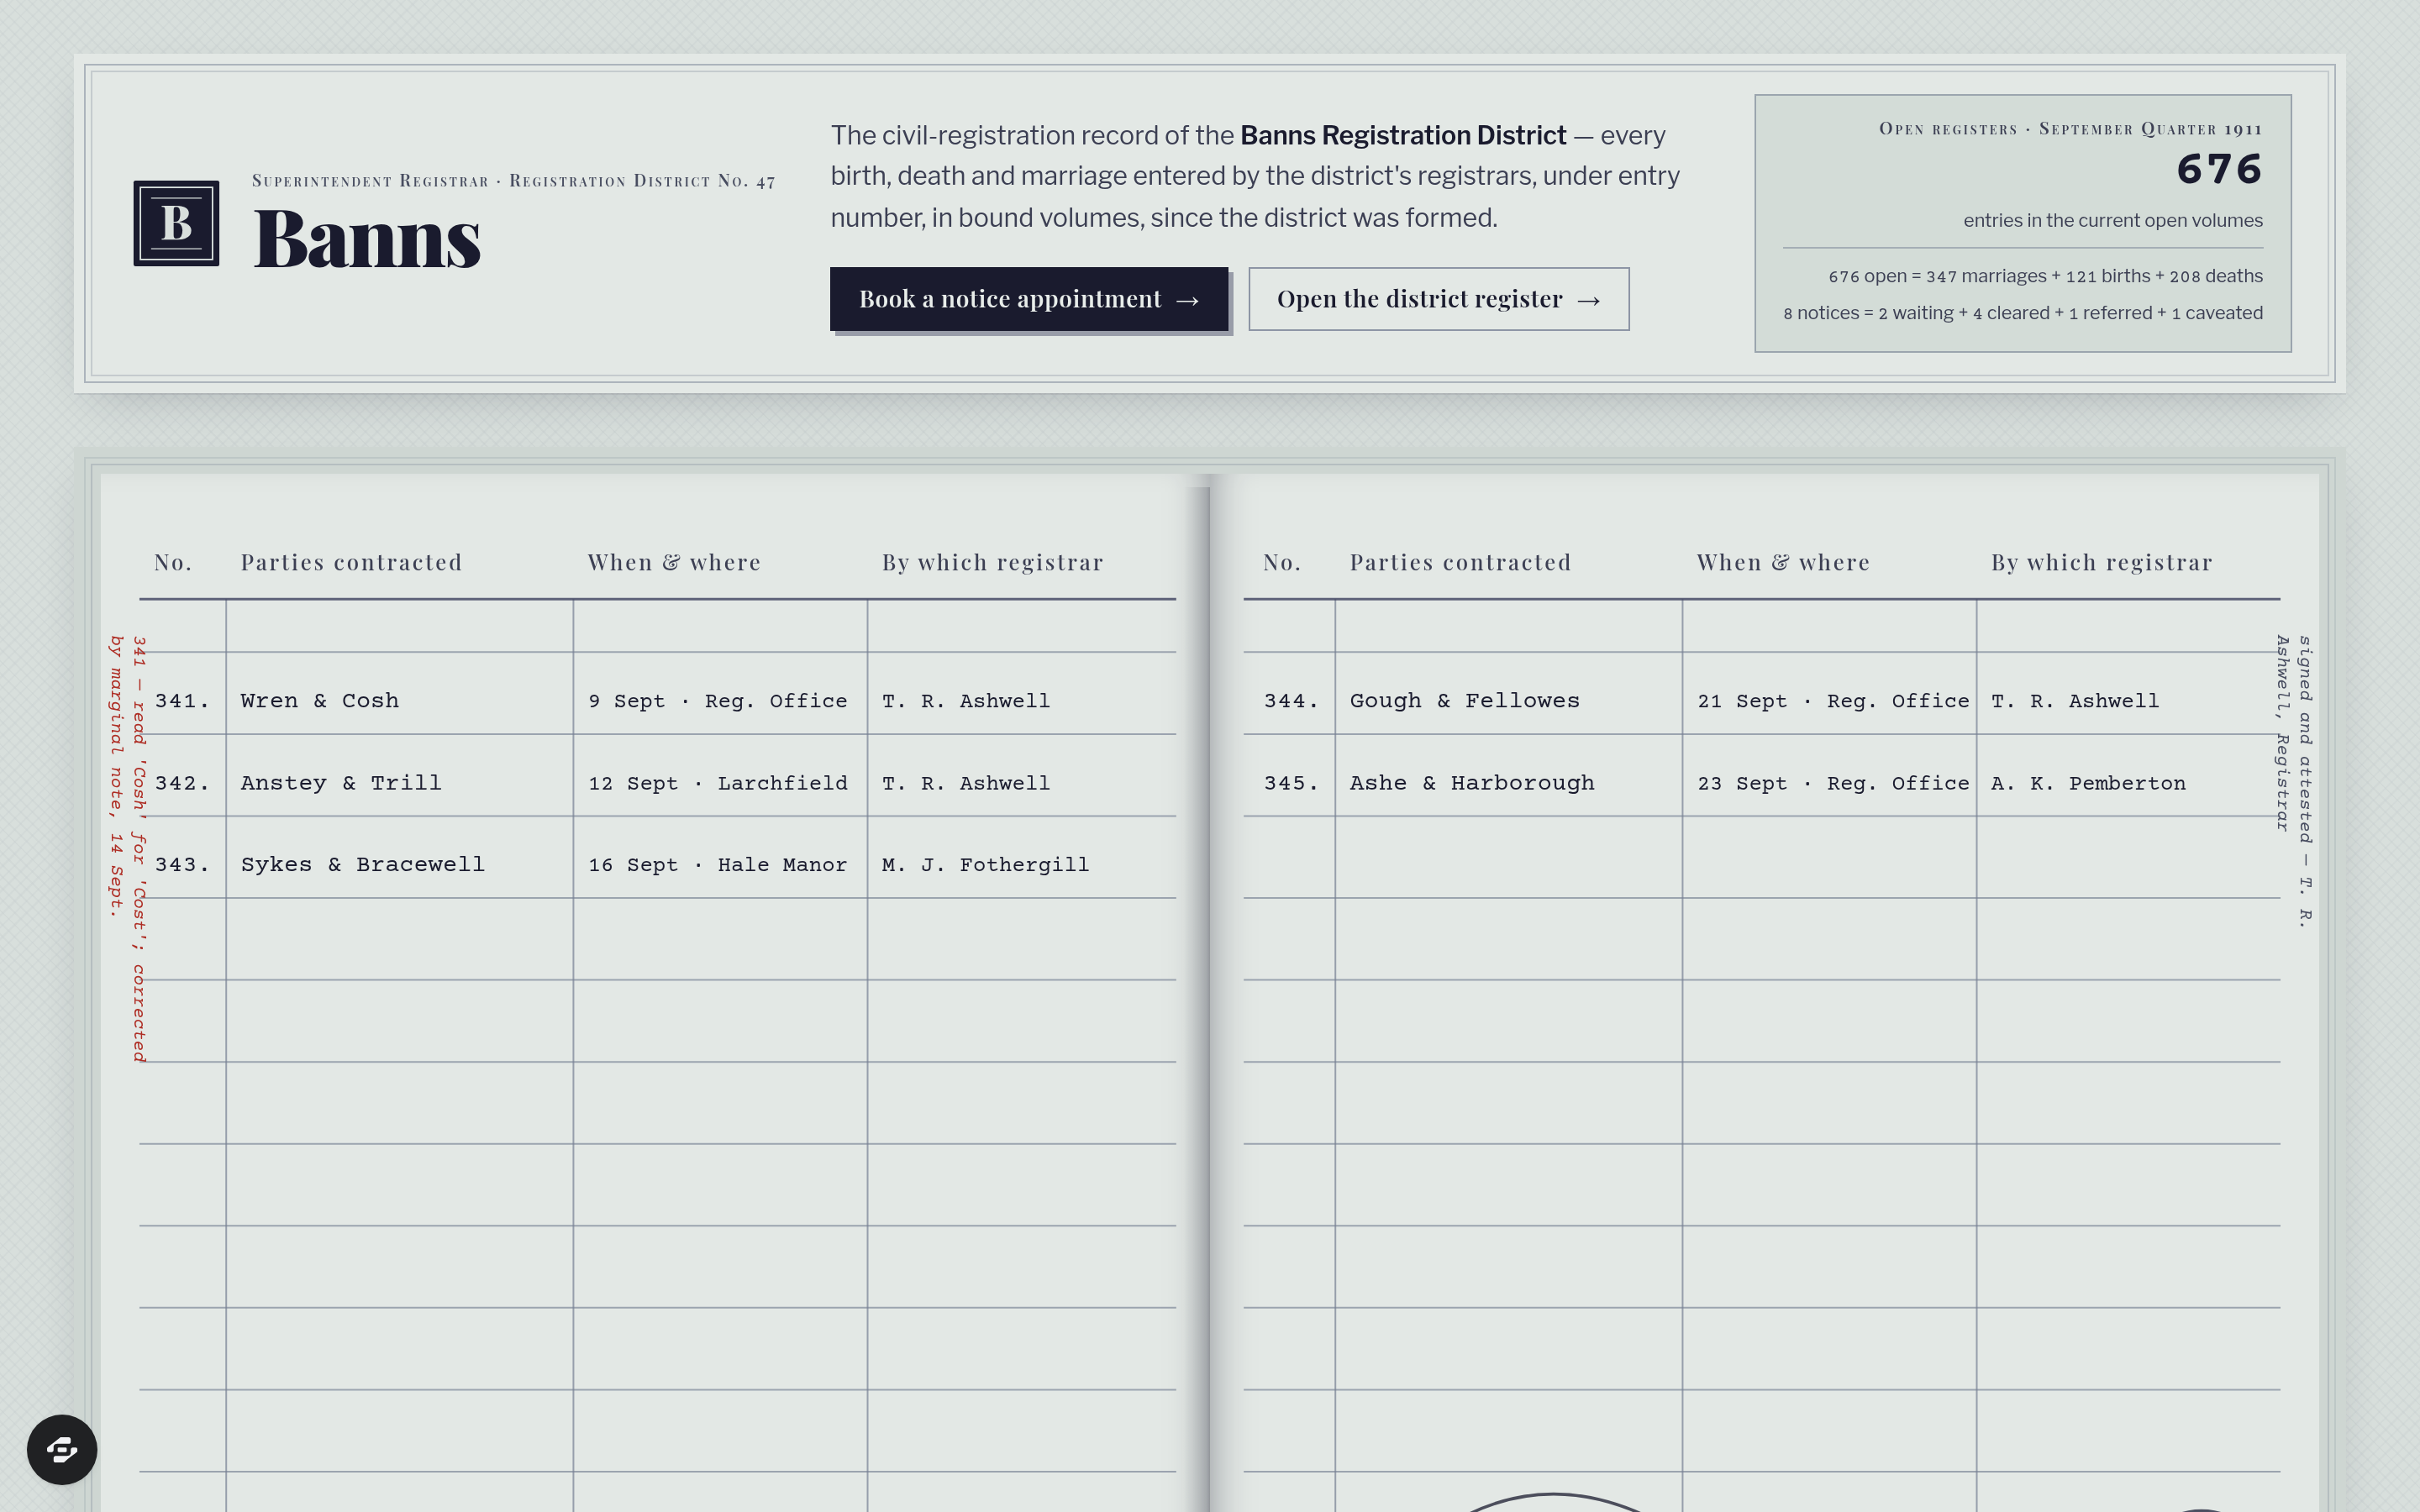Click the red marginal correction note
This screenshot has width=2420, height=1512.
pos(128,848)
